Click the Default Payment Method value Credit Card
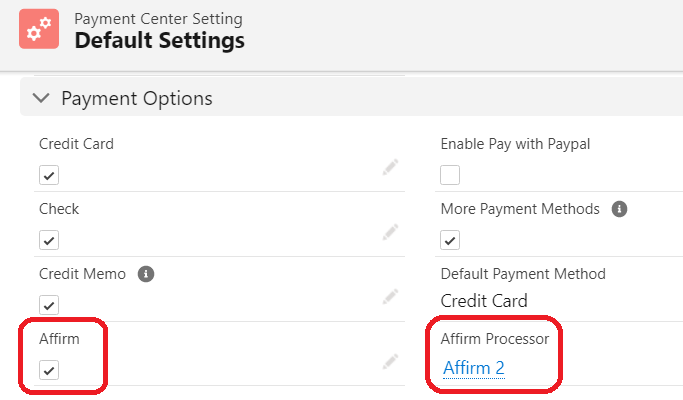This screenshot has width=683, height=400. pos(484,301)
